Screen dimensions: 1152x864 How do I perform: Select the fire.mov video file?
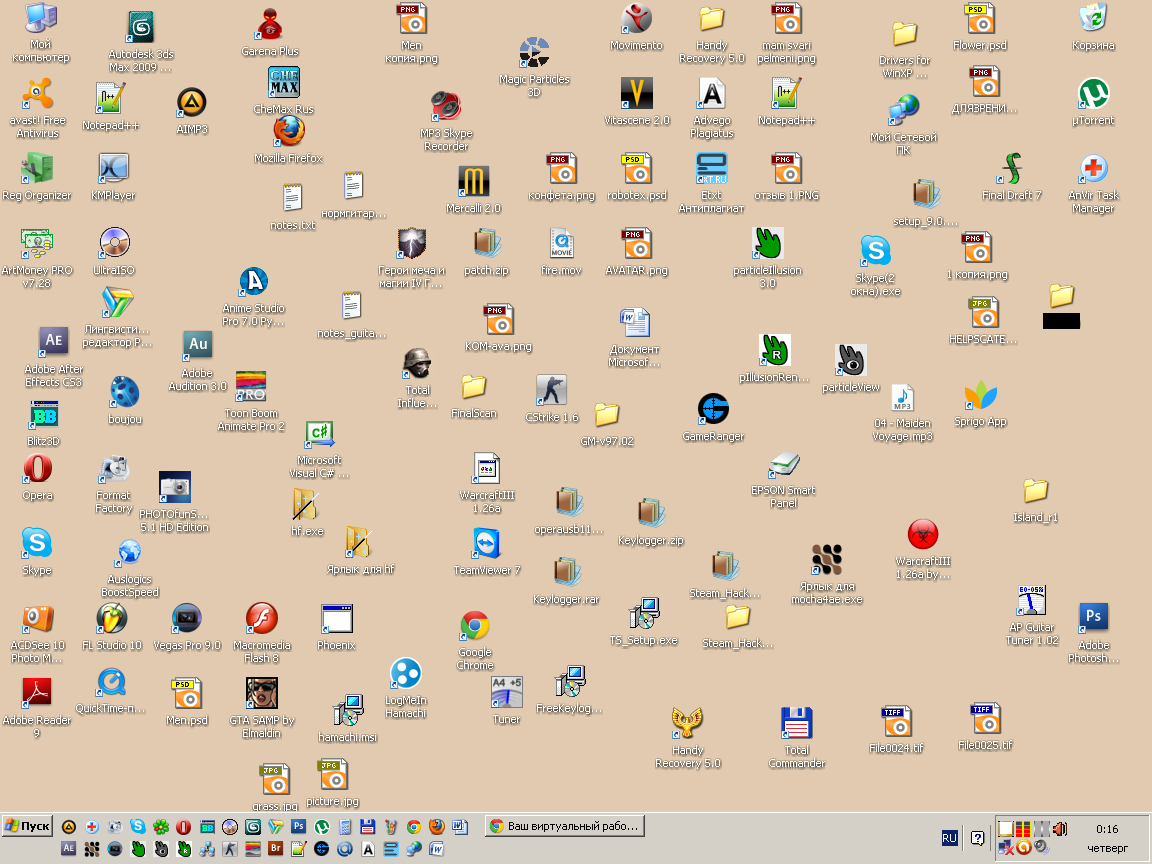pos(561,244)
